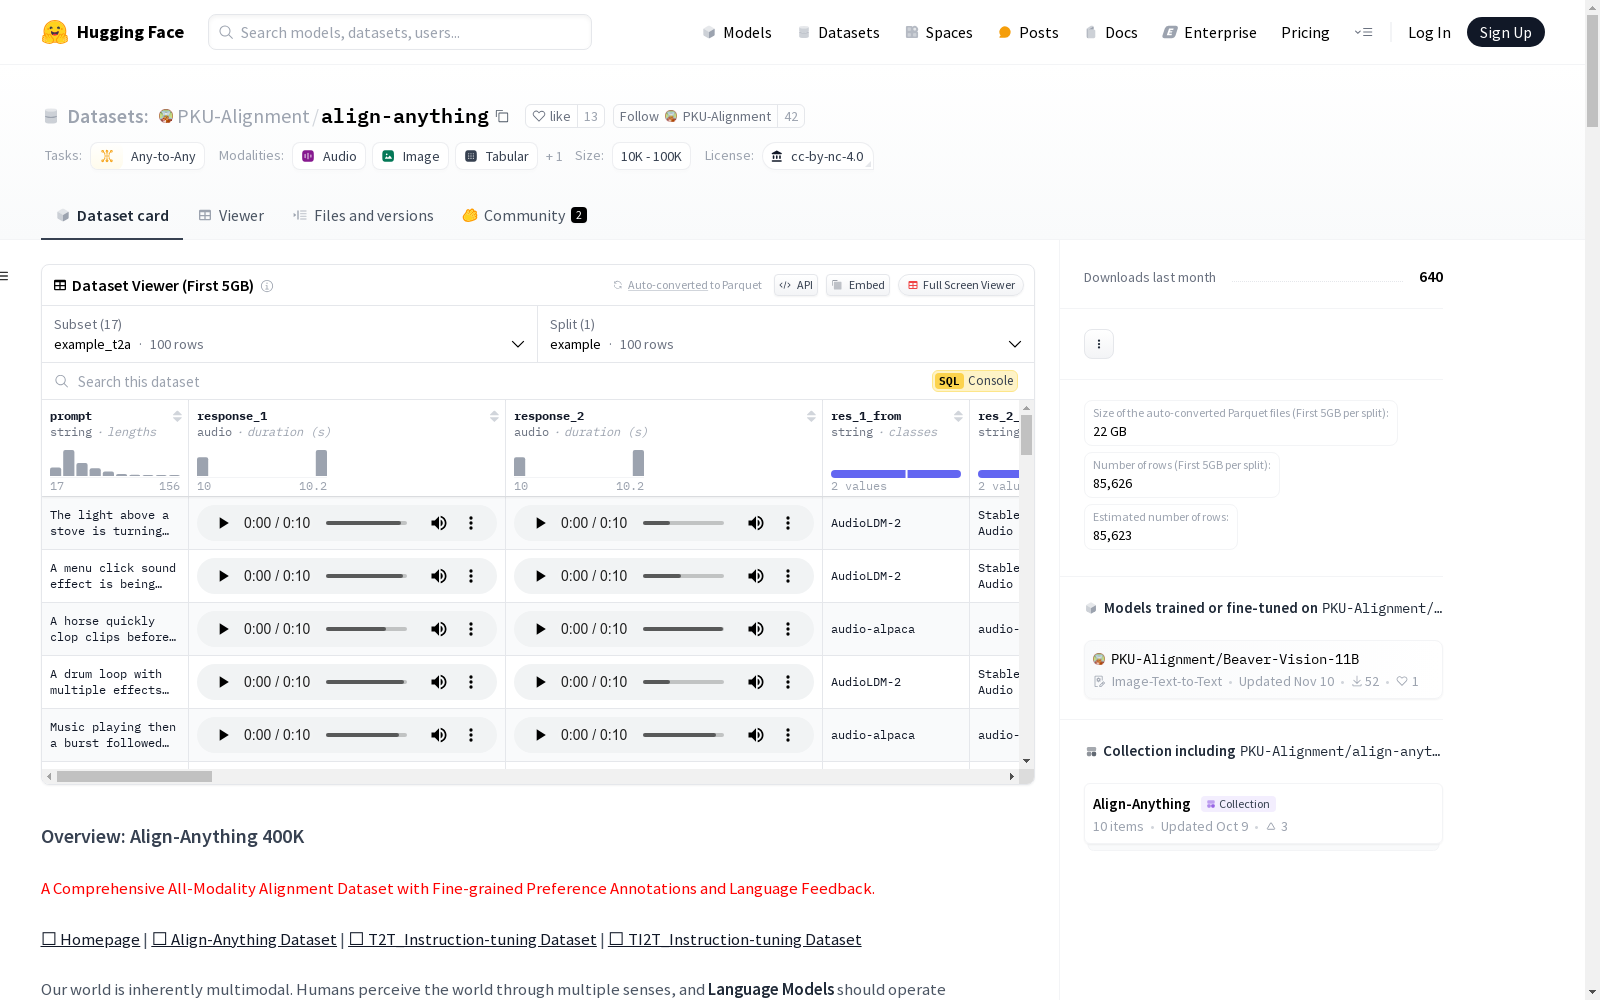Filter by the Audio modality tag

click(x=330, y=157)
